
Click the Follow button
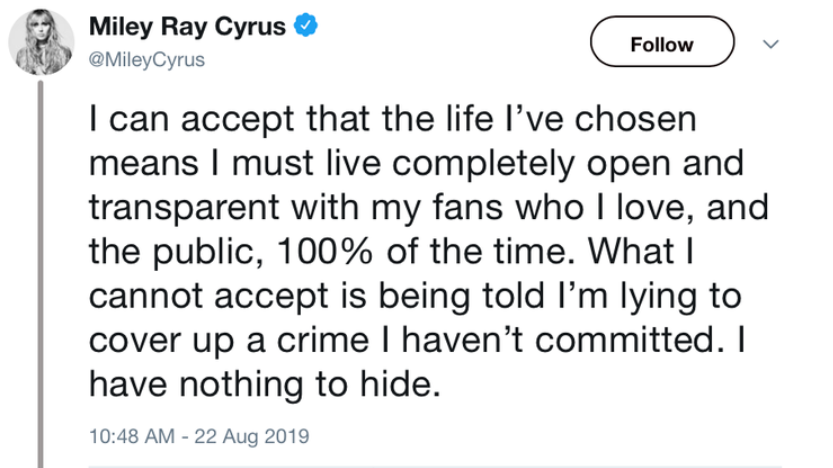[x=661, y=44]
